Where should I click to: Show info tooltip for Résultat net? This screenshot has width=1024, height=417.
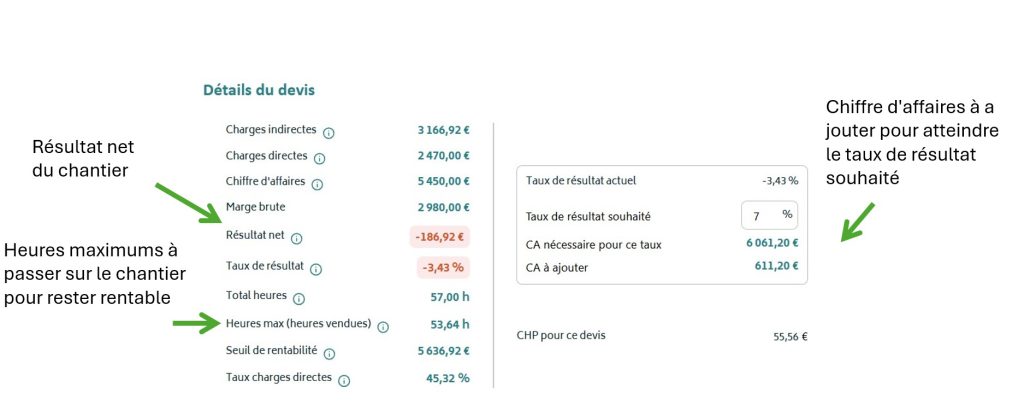pos(296,239)
